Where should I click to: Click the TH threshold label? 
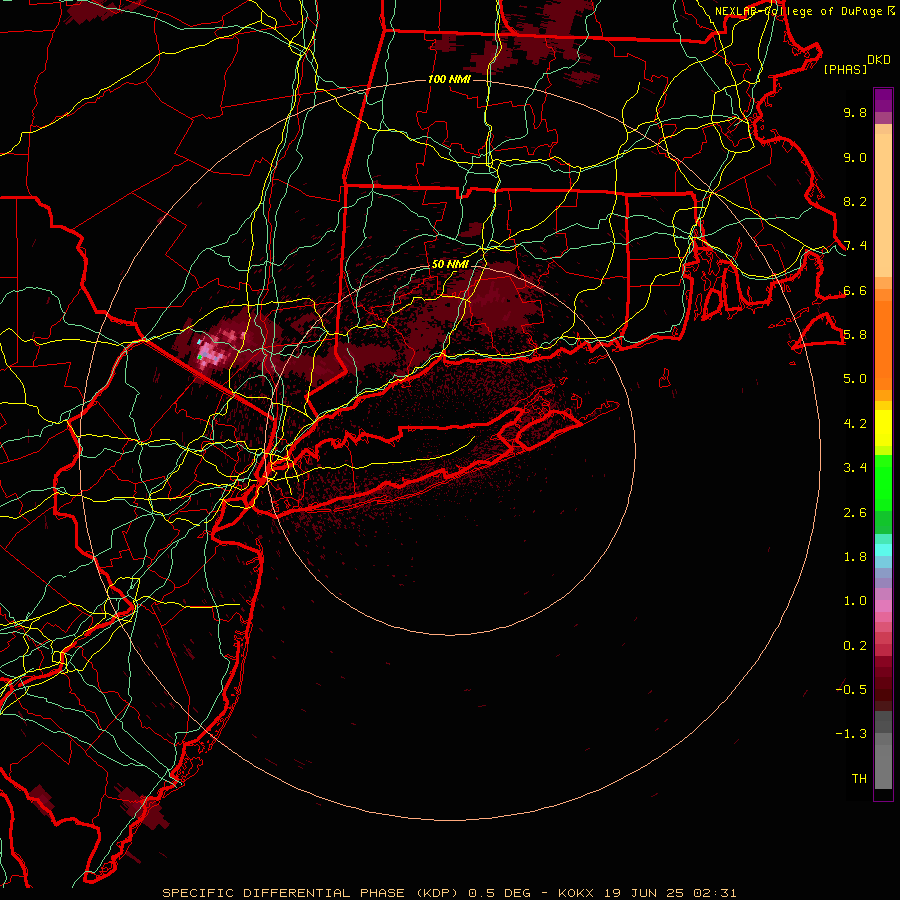[x=859, y=779]
